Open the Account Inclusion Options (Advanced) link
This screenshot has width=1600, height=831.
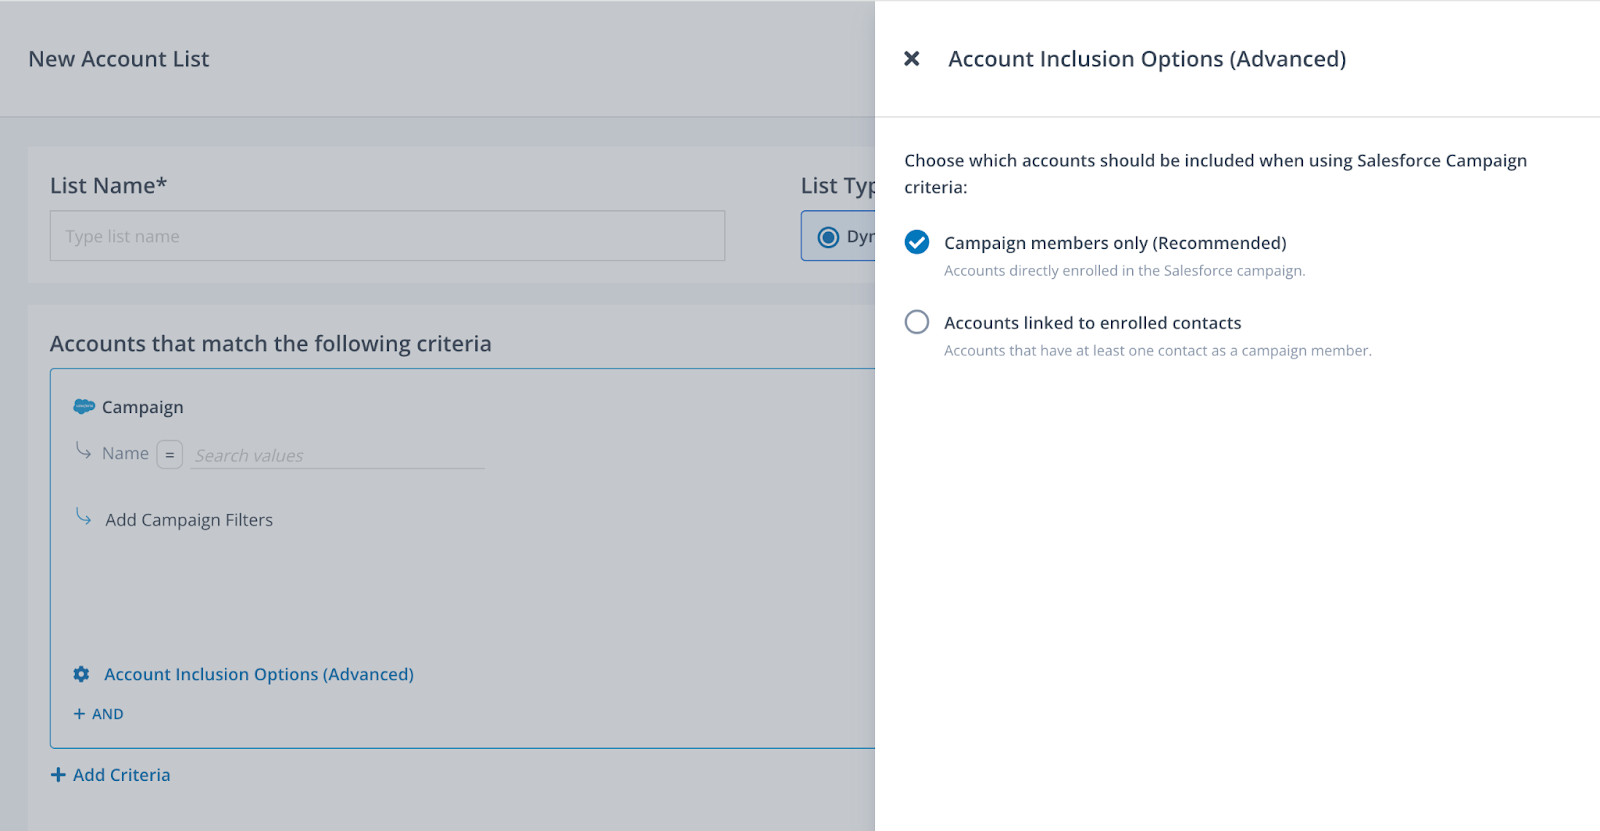259,675
